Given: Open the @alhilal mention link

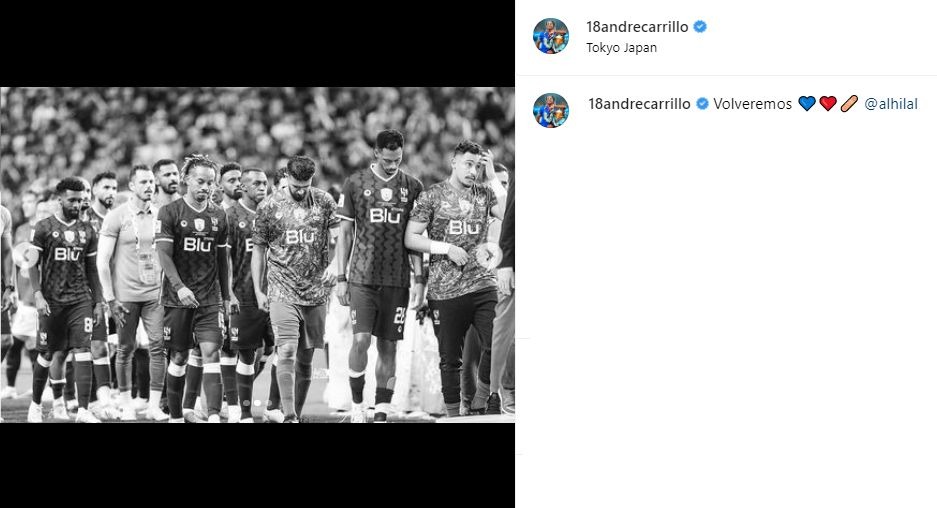Looking at the screenshot, I should coord(890,104).
